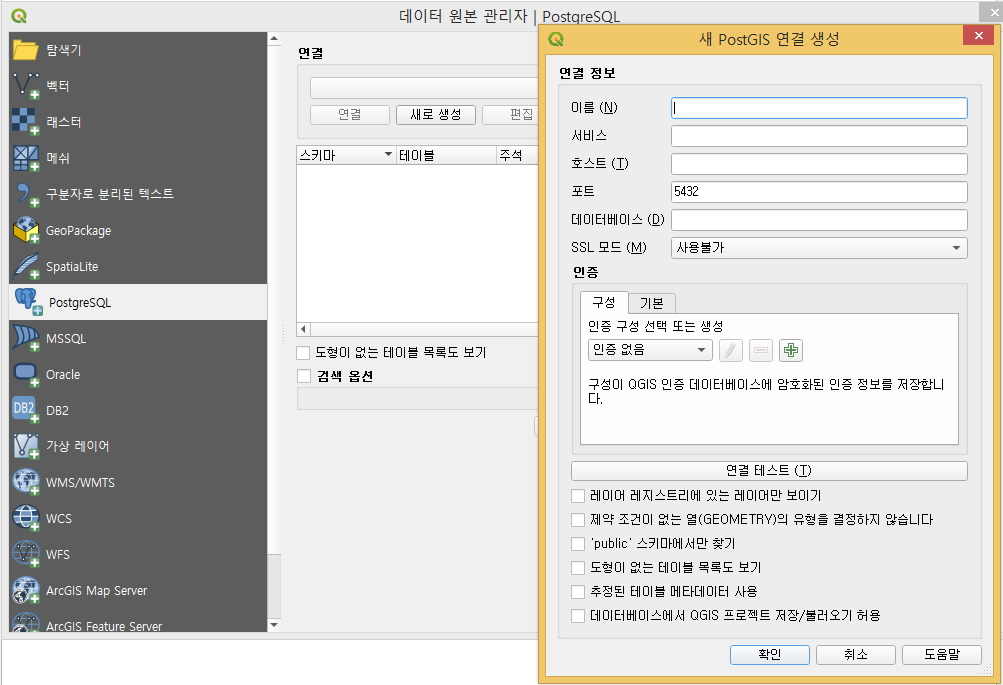Image resolution: width=1003 pixels, height=685 pixels.
Task: Open the SSL 모드 dropdown
Action: (819, 248)
